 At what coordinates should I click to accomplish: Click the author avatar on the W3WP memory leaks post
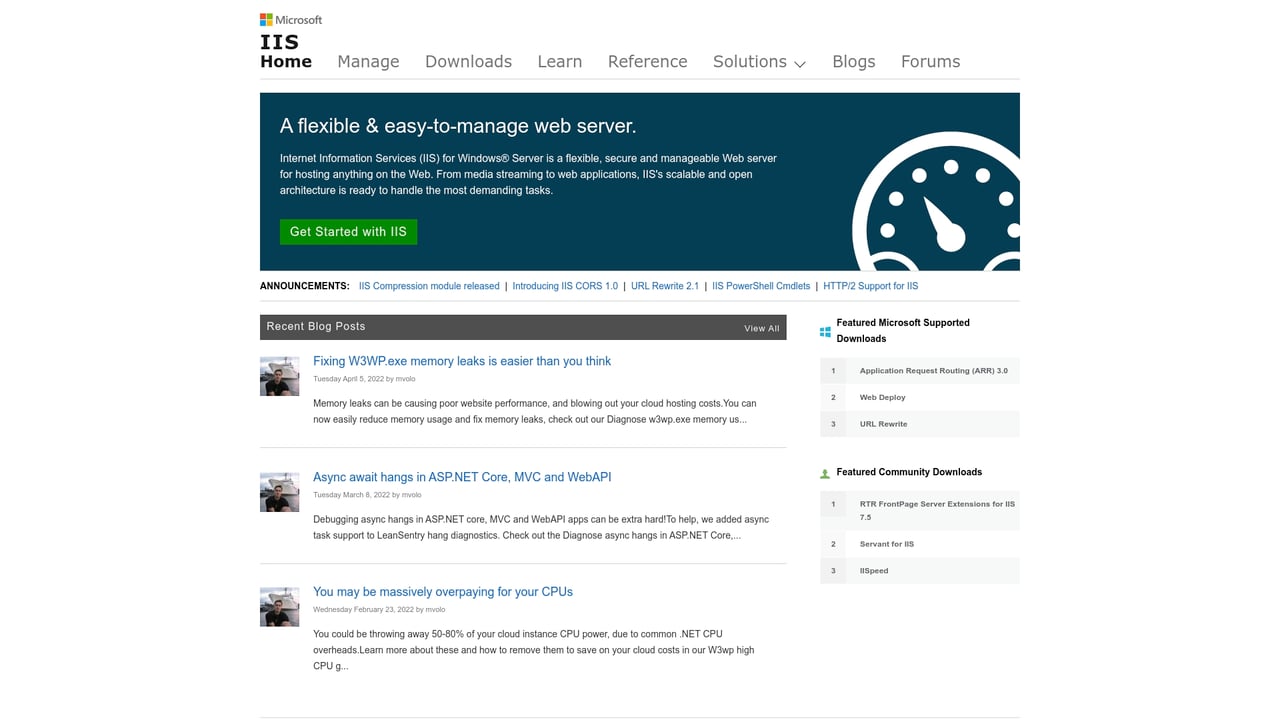[279, 375]
